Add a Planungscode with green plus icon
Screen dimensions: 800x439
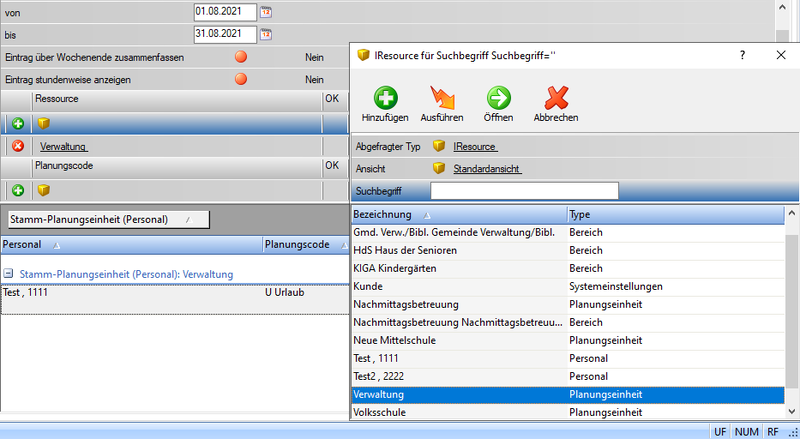(18, 189)
